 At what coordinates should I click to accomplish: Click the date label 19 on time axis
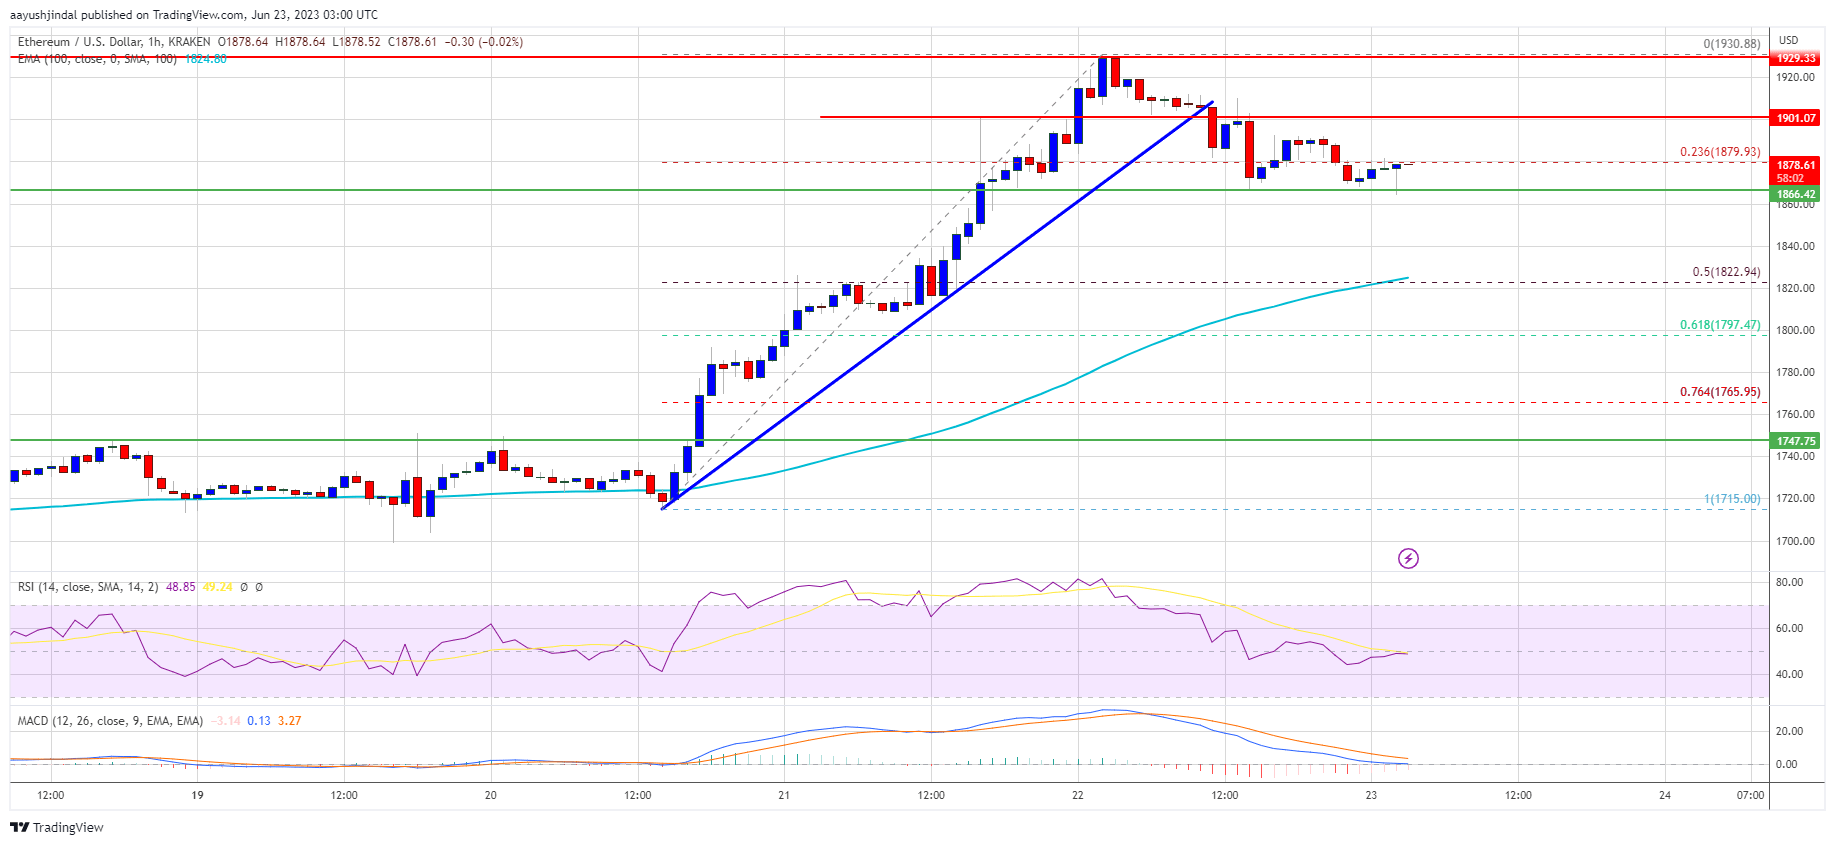tap(198, 796)
